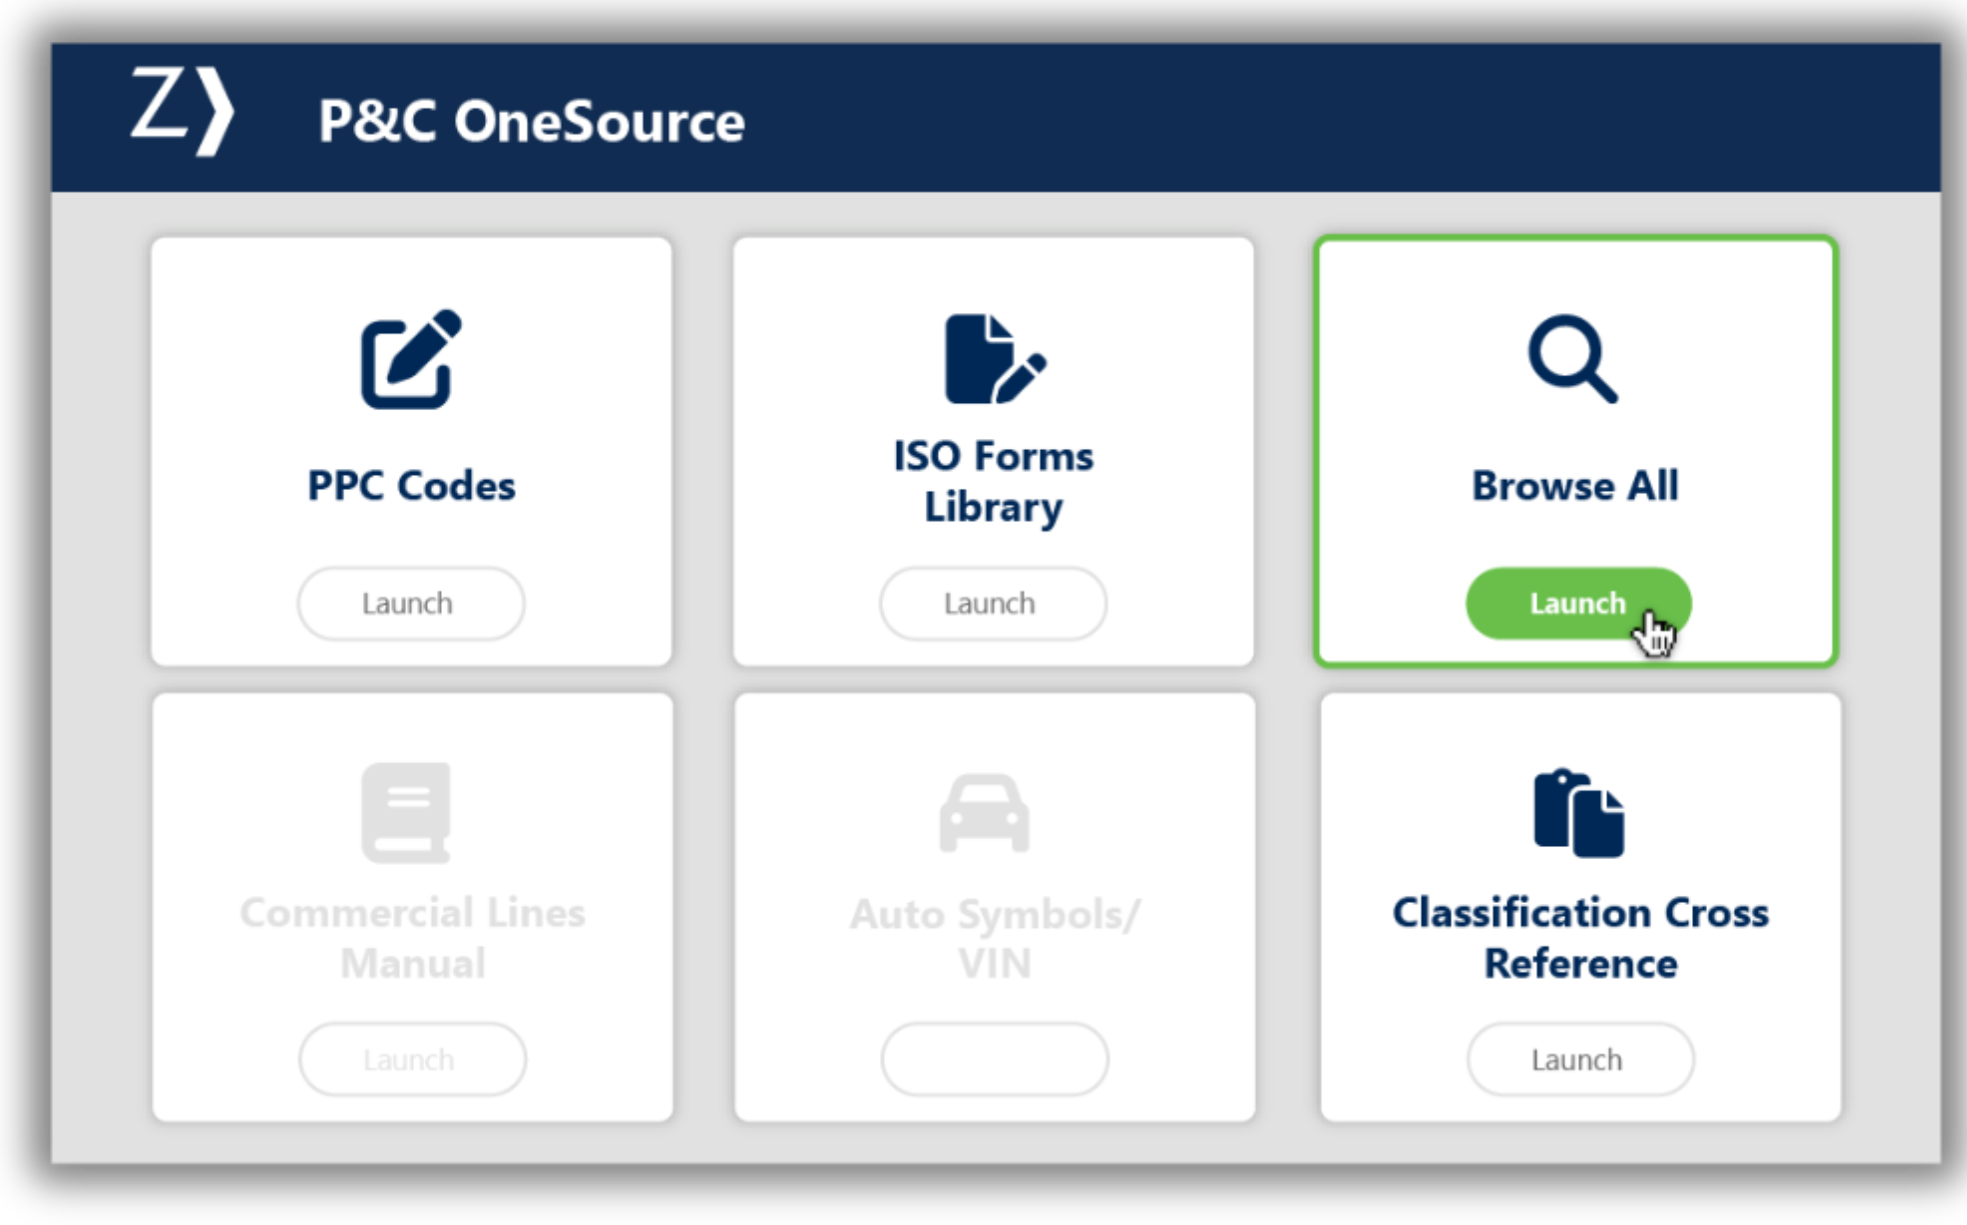Click the Auto Symbols/VIN title text
This screenshot has height=1225, width=1967.
[x=994, y=938]
